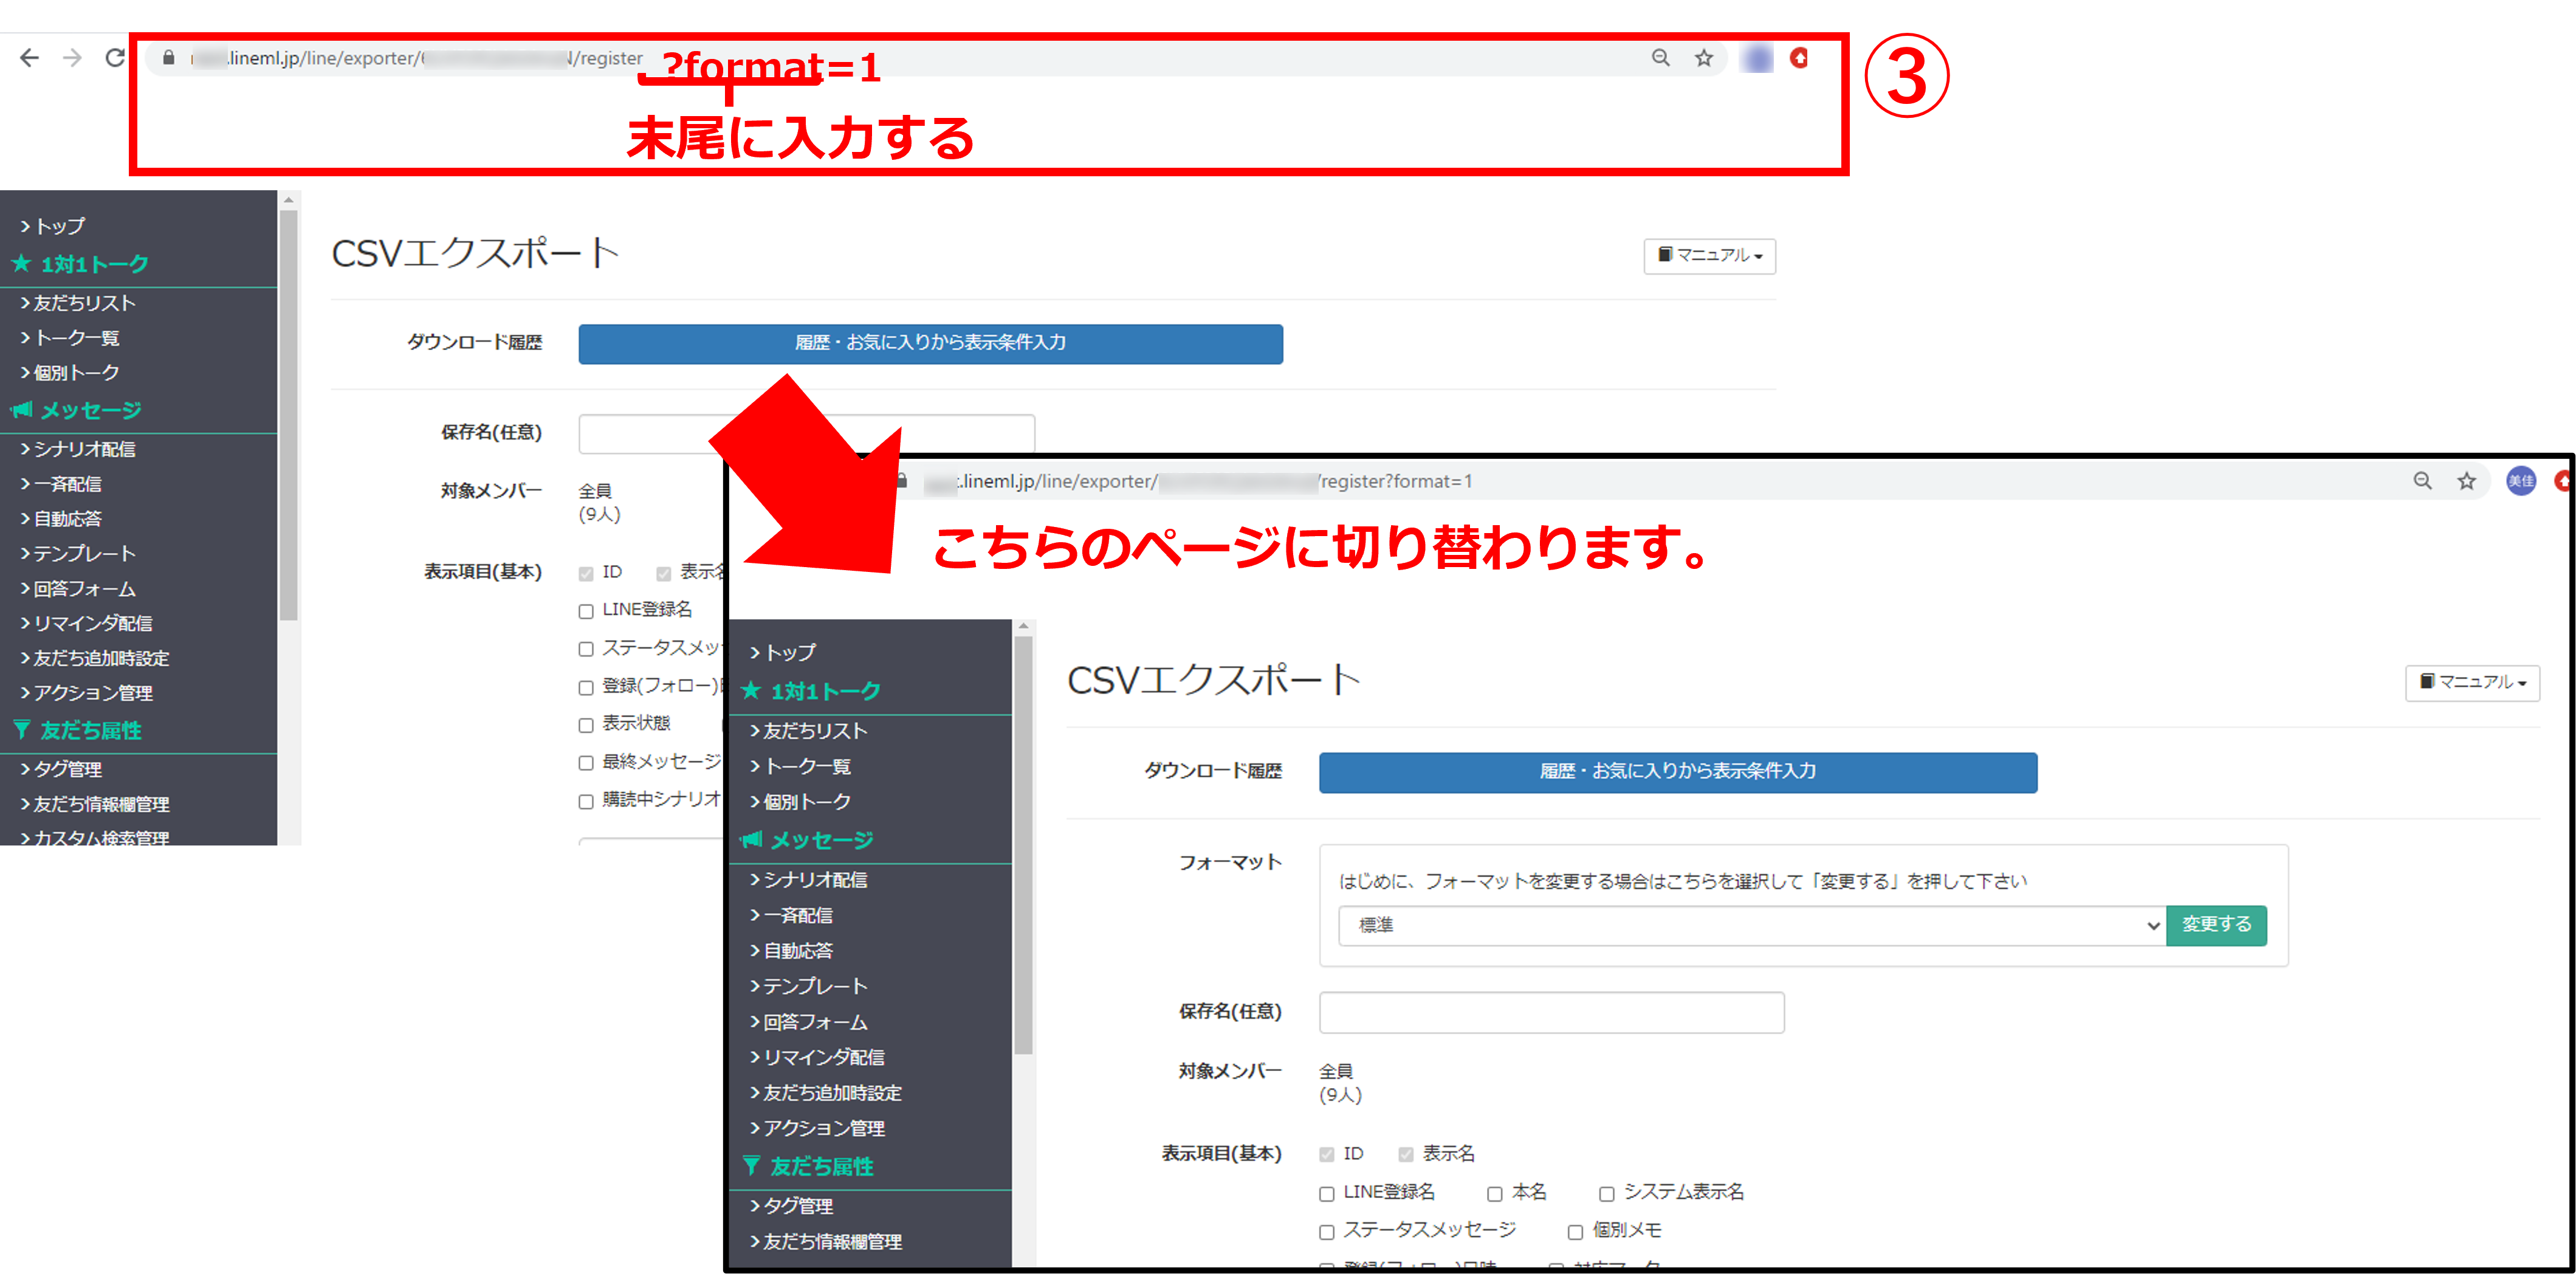Click back sidebar vertical scrollbar thumb
The height and width of the screenshot is (1274, 2576).
coord(288,415)
